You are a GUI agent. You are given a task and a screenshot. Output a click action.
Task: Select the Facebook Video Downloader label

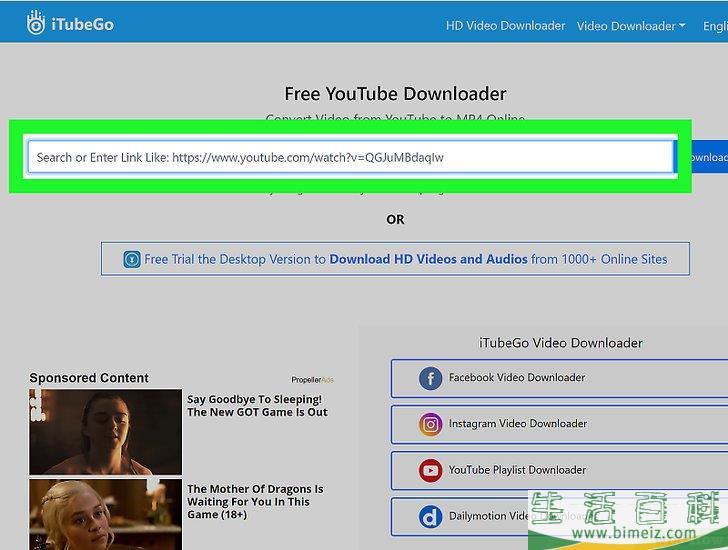tap(516, 378)
